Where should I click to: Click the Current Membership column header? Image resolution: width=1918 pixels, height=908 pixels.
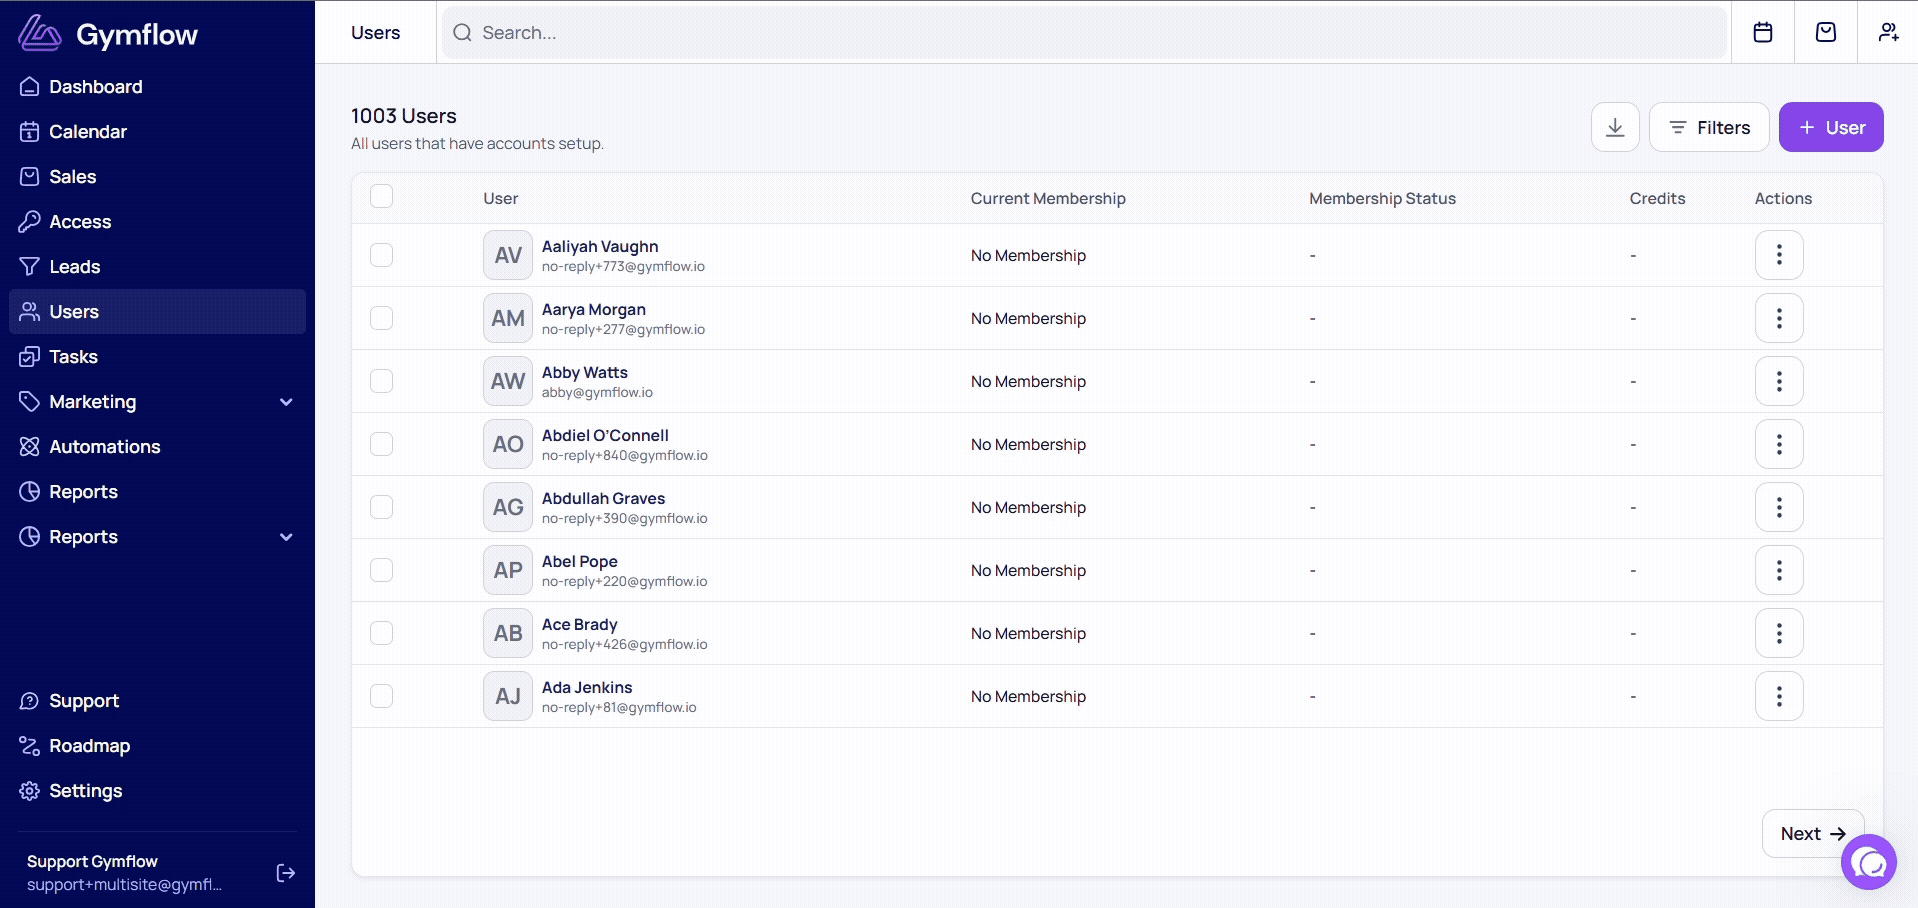pos(1048,198)
